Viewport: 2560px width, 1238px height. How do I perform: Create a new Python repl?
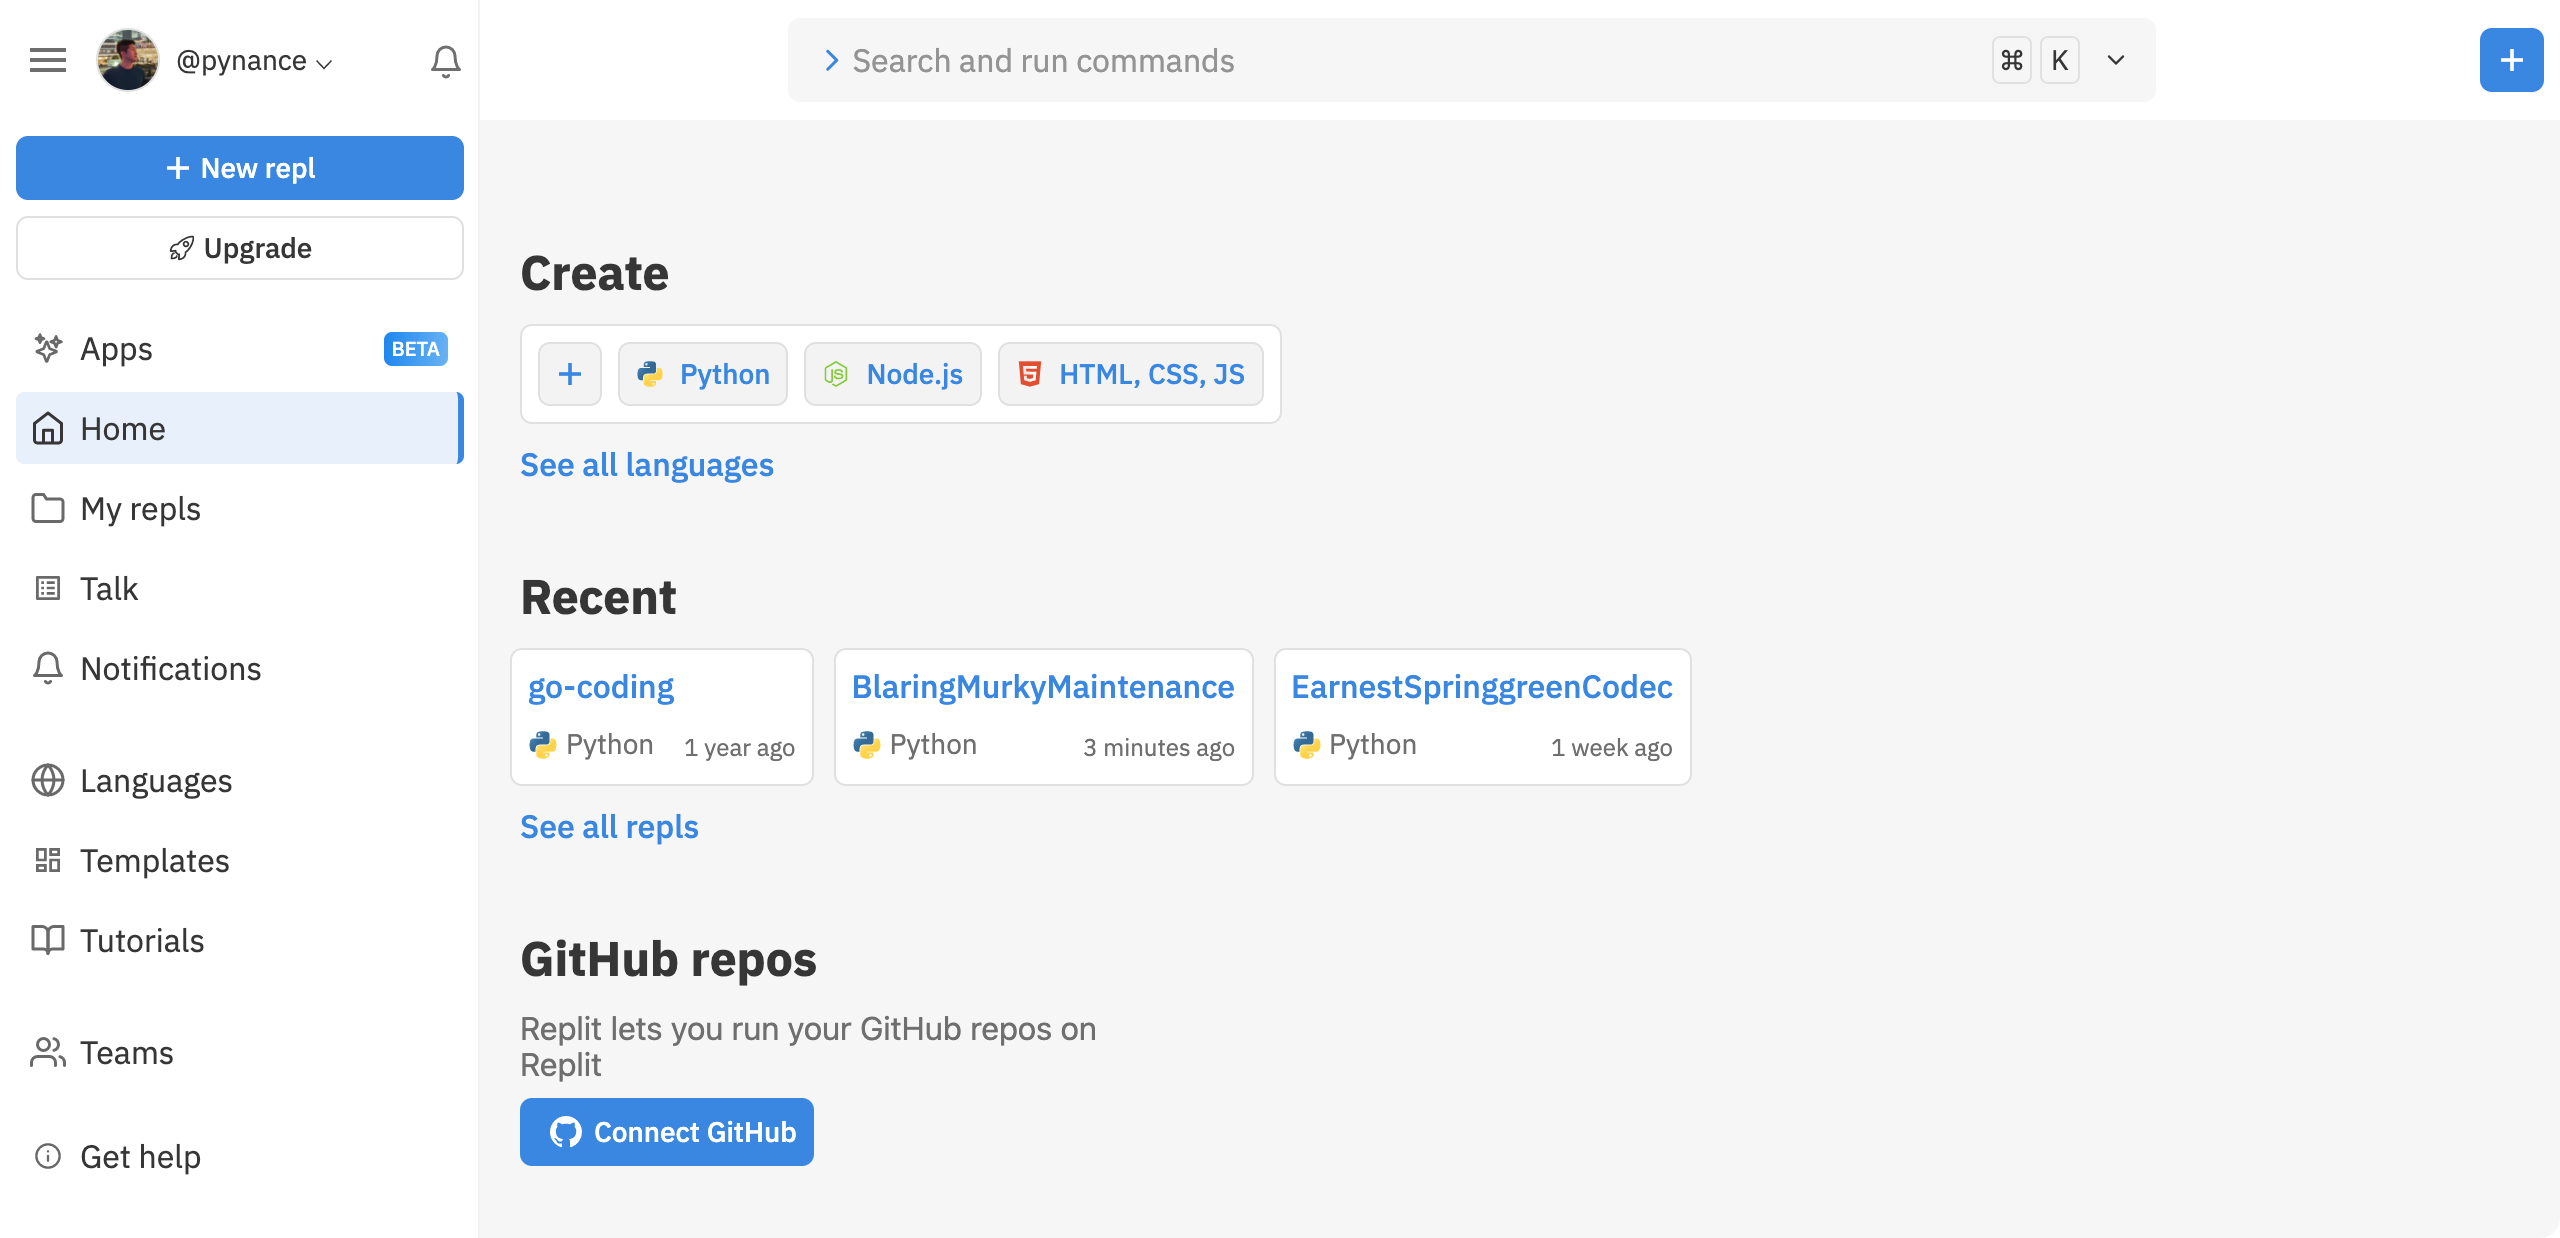click(x=703, y=374)
